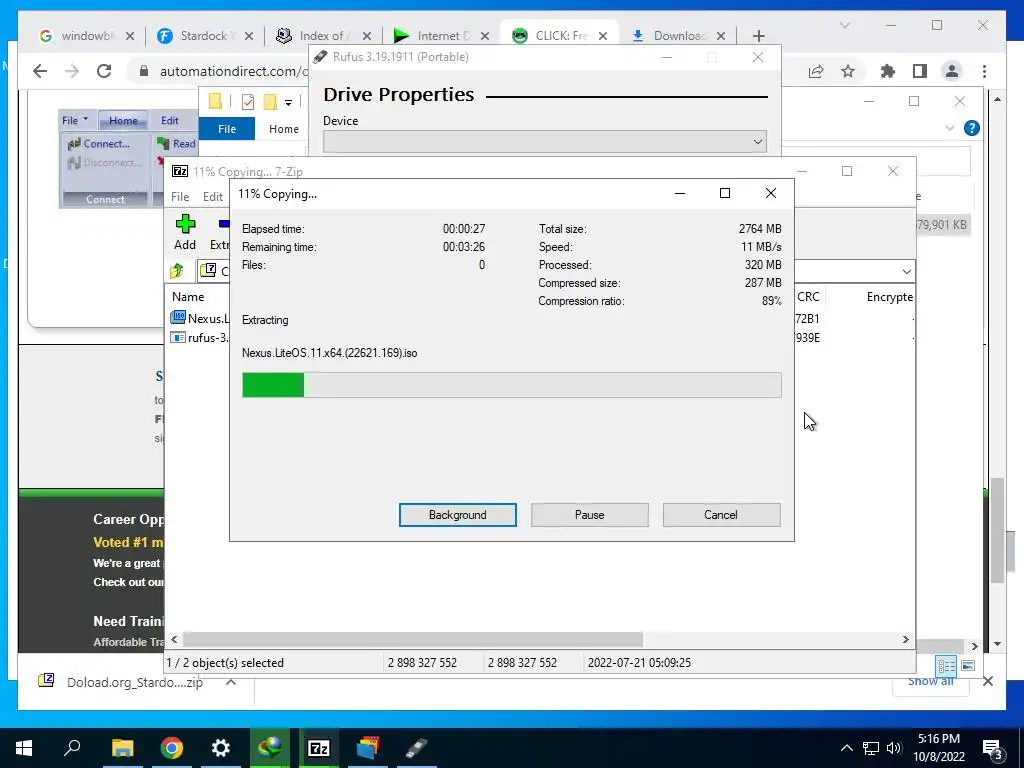The height and width of the screenshot is (768, 1024).
Task: Open a new Chrome tab with plus
Action: (758, 36)
